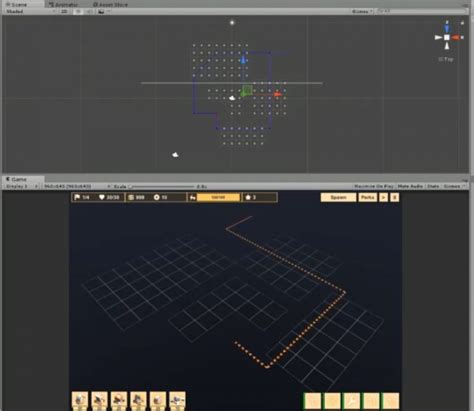Open the Display 1 dropdown
The height and width of the screenshot is (411, 474).
click(22, 186)
